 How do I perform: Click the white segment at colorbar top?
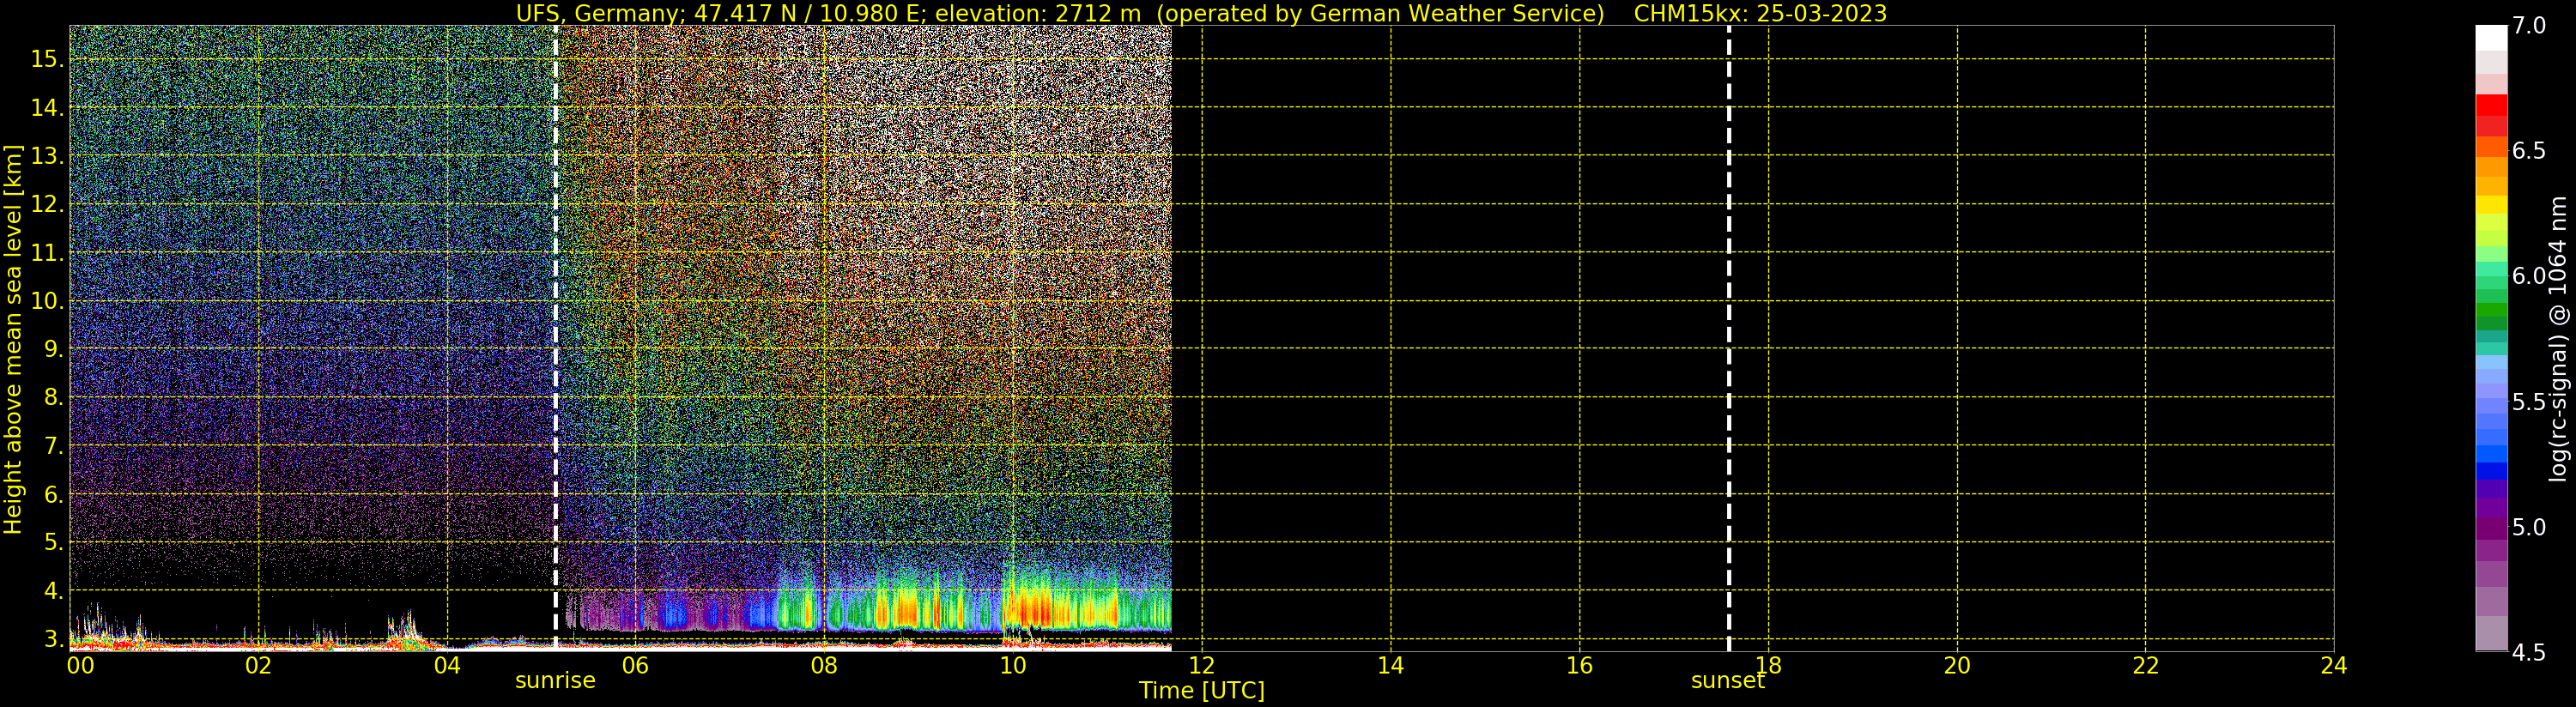coord(2491,38)
